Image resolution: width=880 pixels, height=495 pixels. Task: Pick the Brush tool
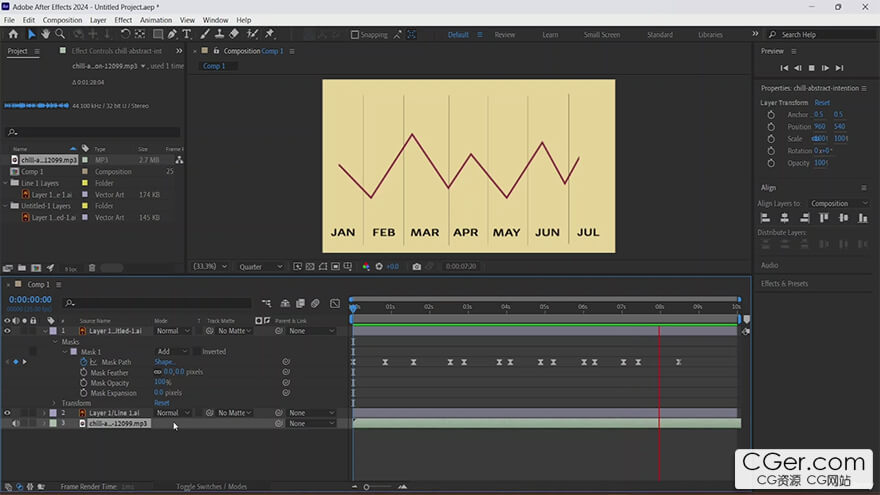pos(205,34)
